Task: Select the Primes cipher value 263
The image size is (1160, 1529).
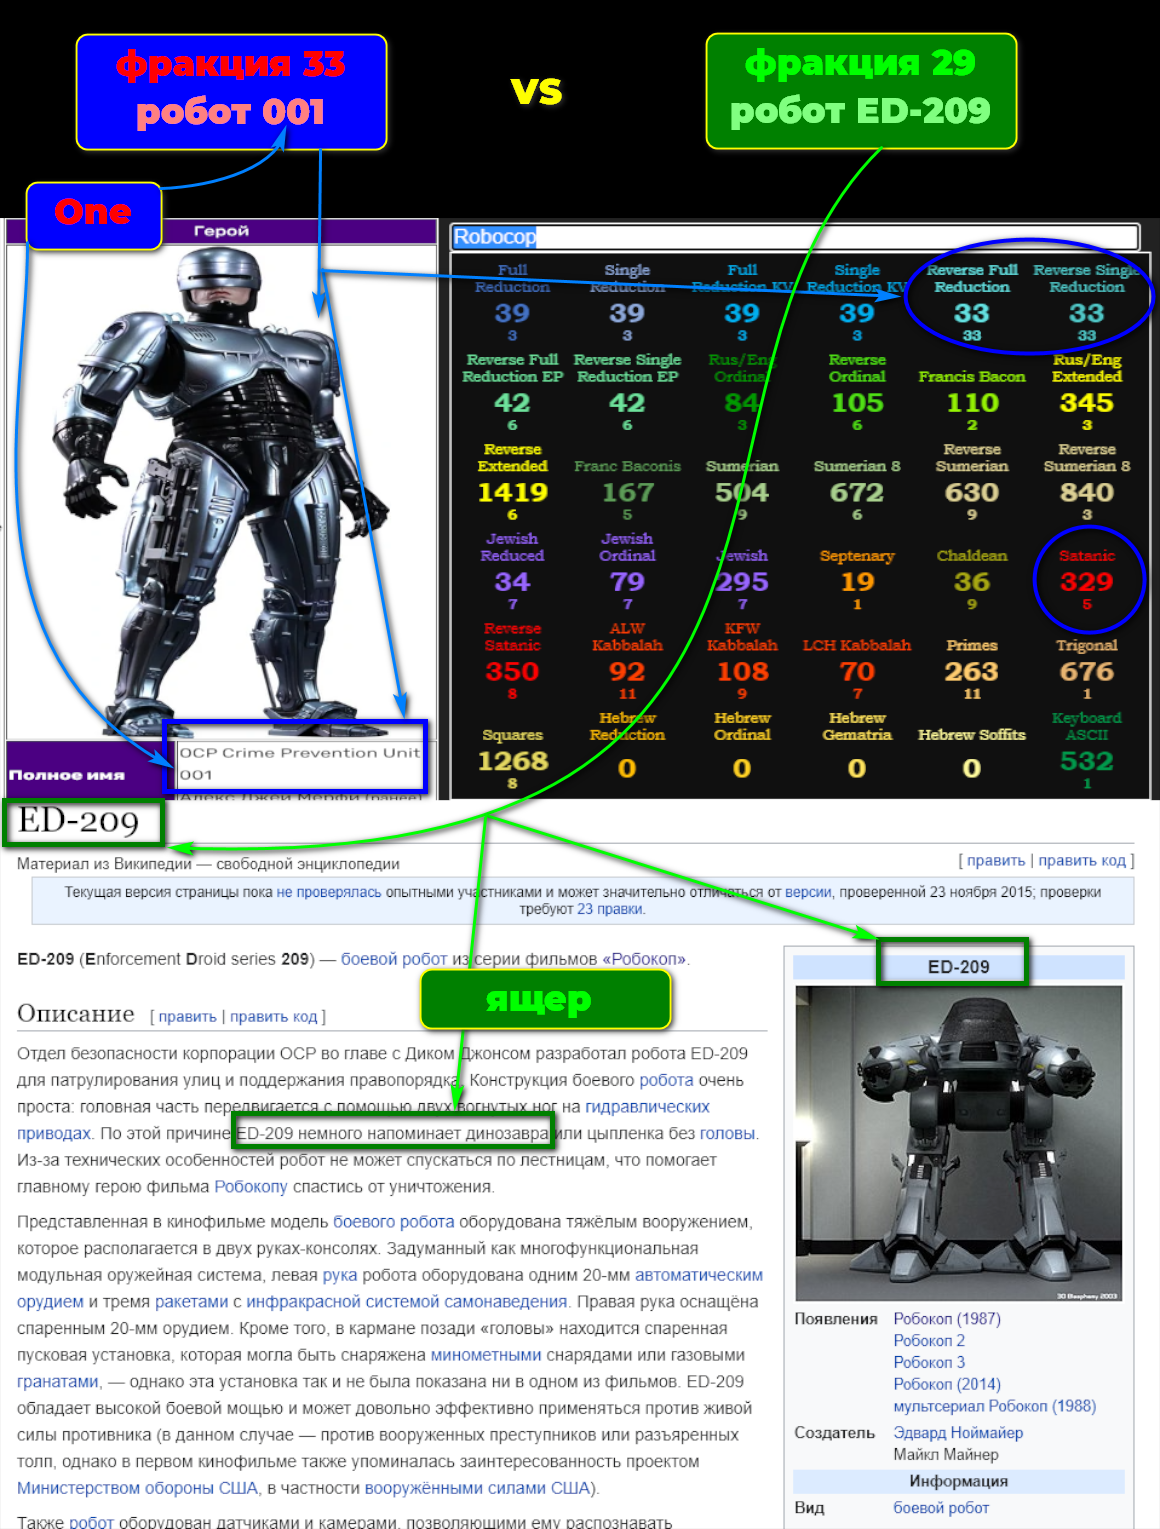Action: click(x=972, y=672)
